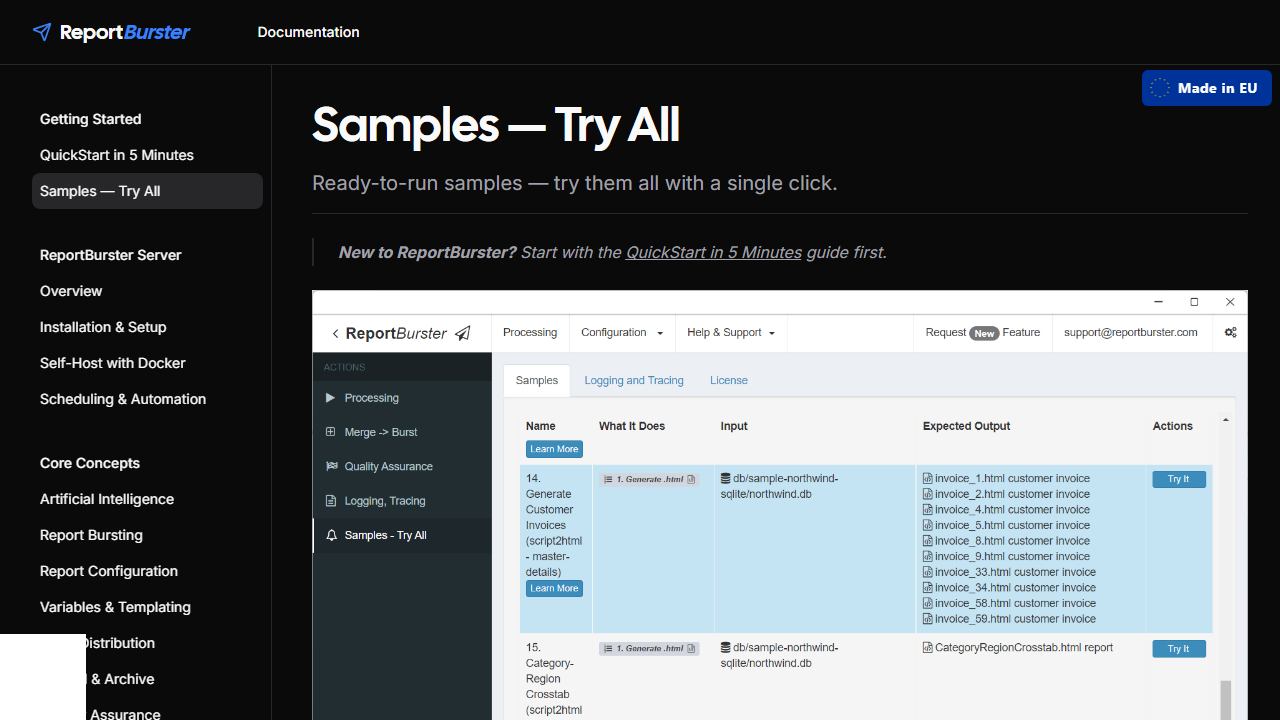Click the What It Does column header
The image size is (1280, 720).
(x=632, y=426)
